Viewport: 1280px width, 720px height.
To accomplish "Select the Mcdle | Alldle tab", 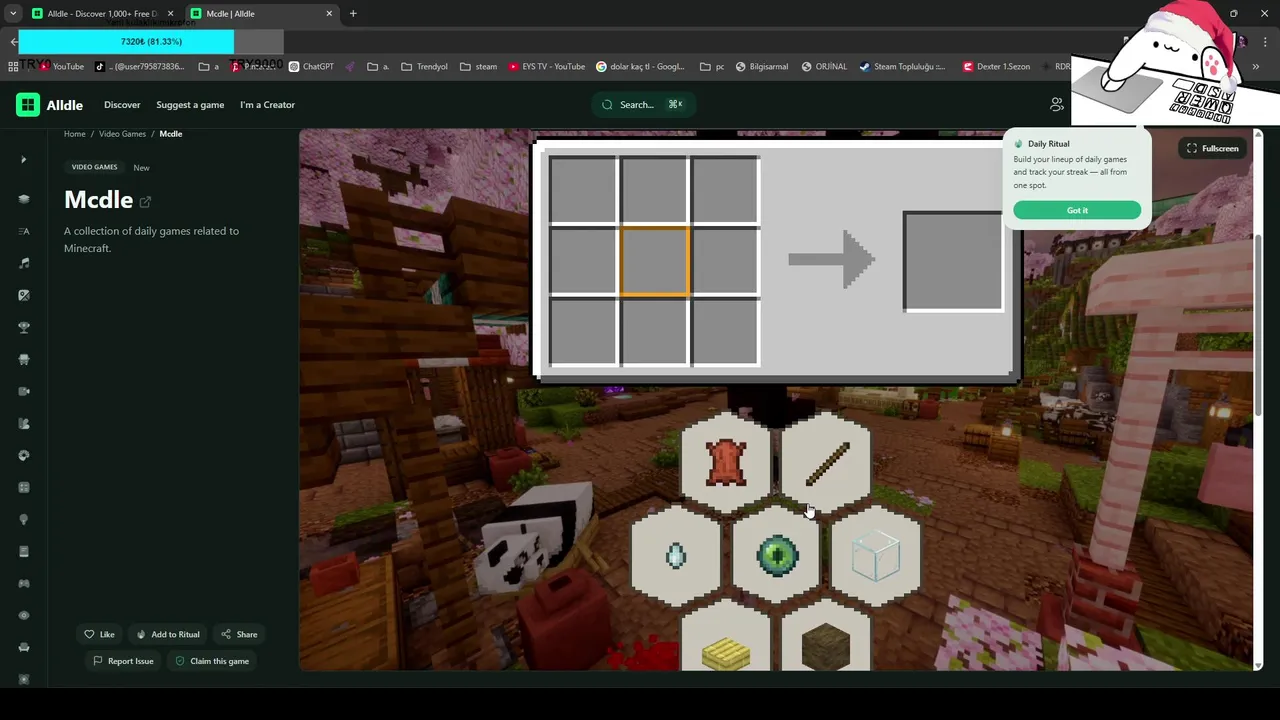I will click(x=262, y=13).
